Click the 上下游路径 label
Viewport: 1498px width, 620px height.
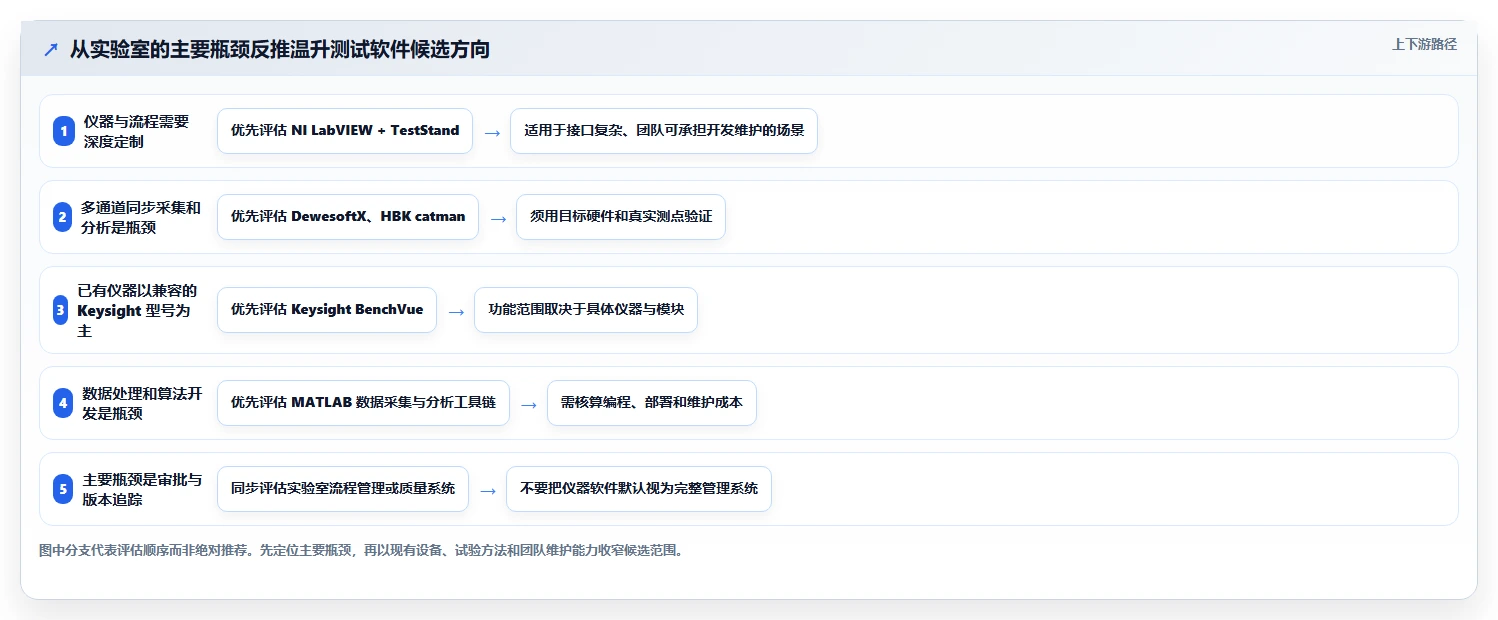click(x=1424, y=44)
